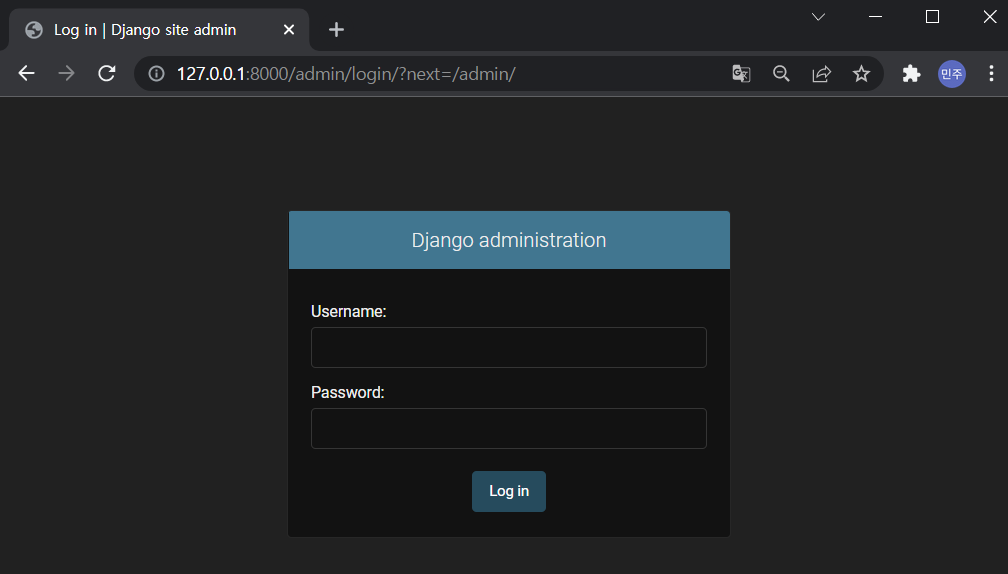Image resolution: width=1008 pixels, height=574 pixels.
Task: Reload the Django admin login page
Action: [107, 73]
